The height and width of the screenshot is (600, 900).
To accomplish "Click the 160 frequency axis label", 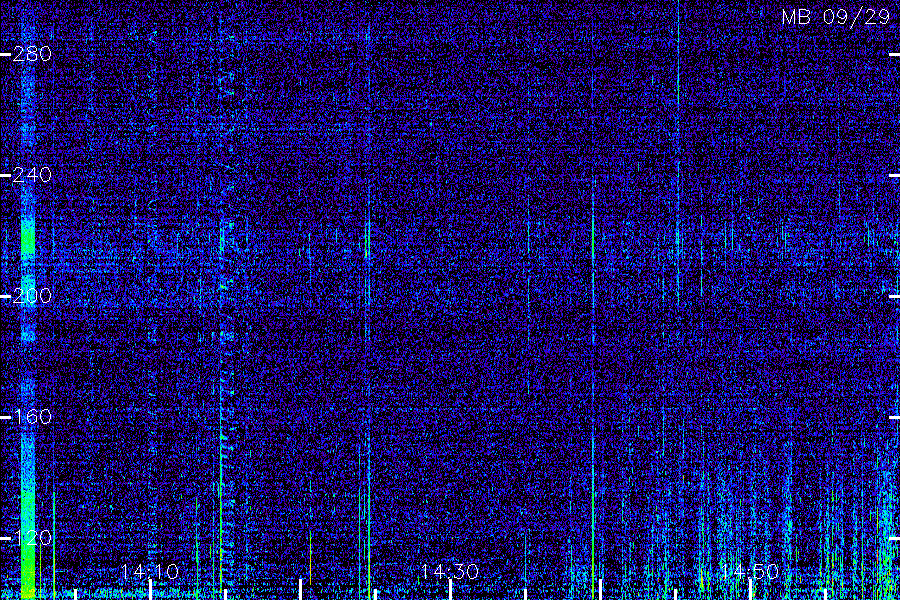I will [32, 417].
